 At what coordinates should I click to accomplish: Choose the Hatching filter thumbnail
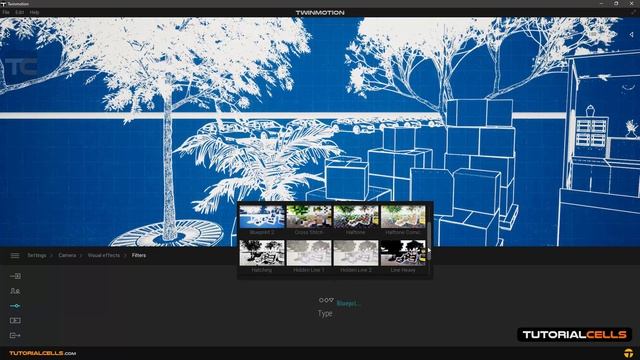[x=262, y=253]
